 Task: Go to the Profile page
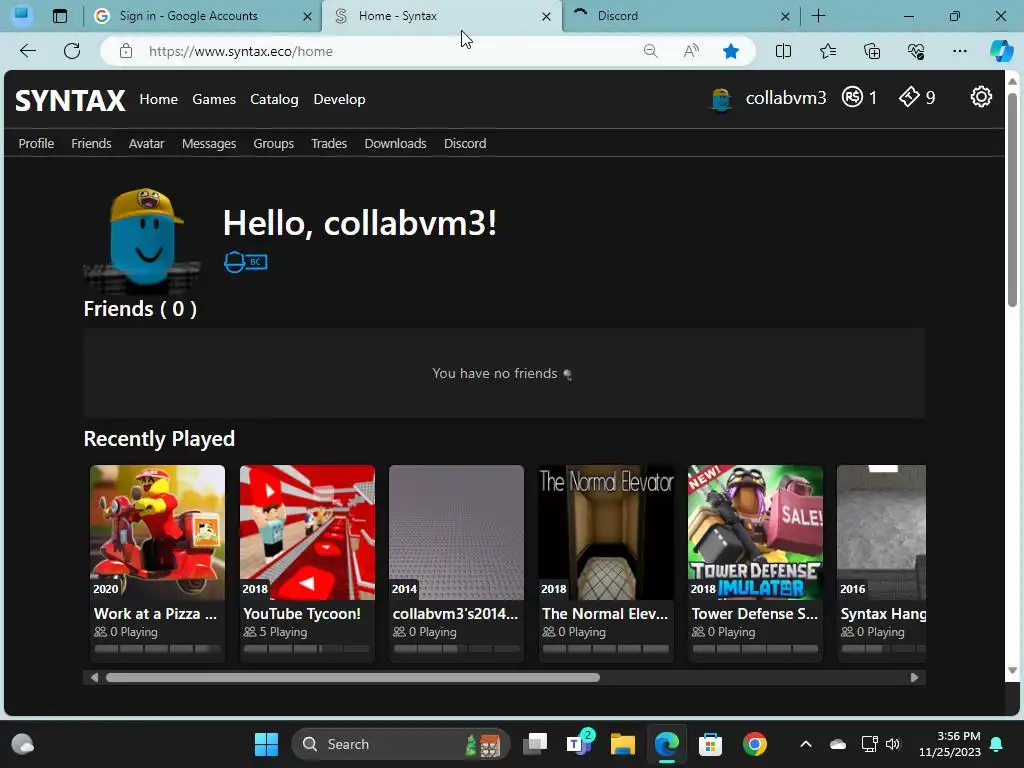pos(36,144)
